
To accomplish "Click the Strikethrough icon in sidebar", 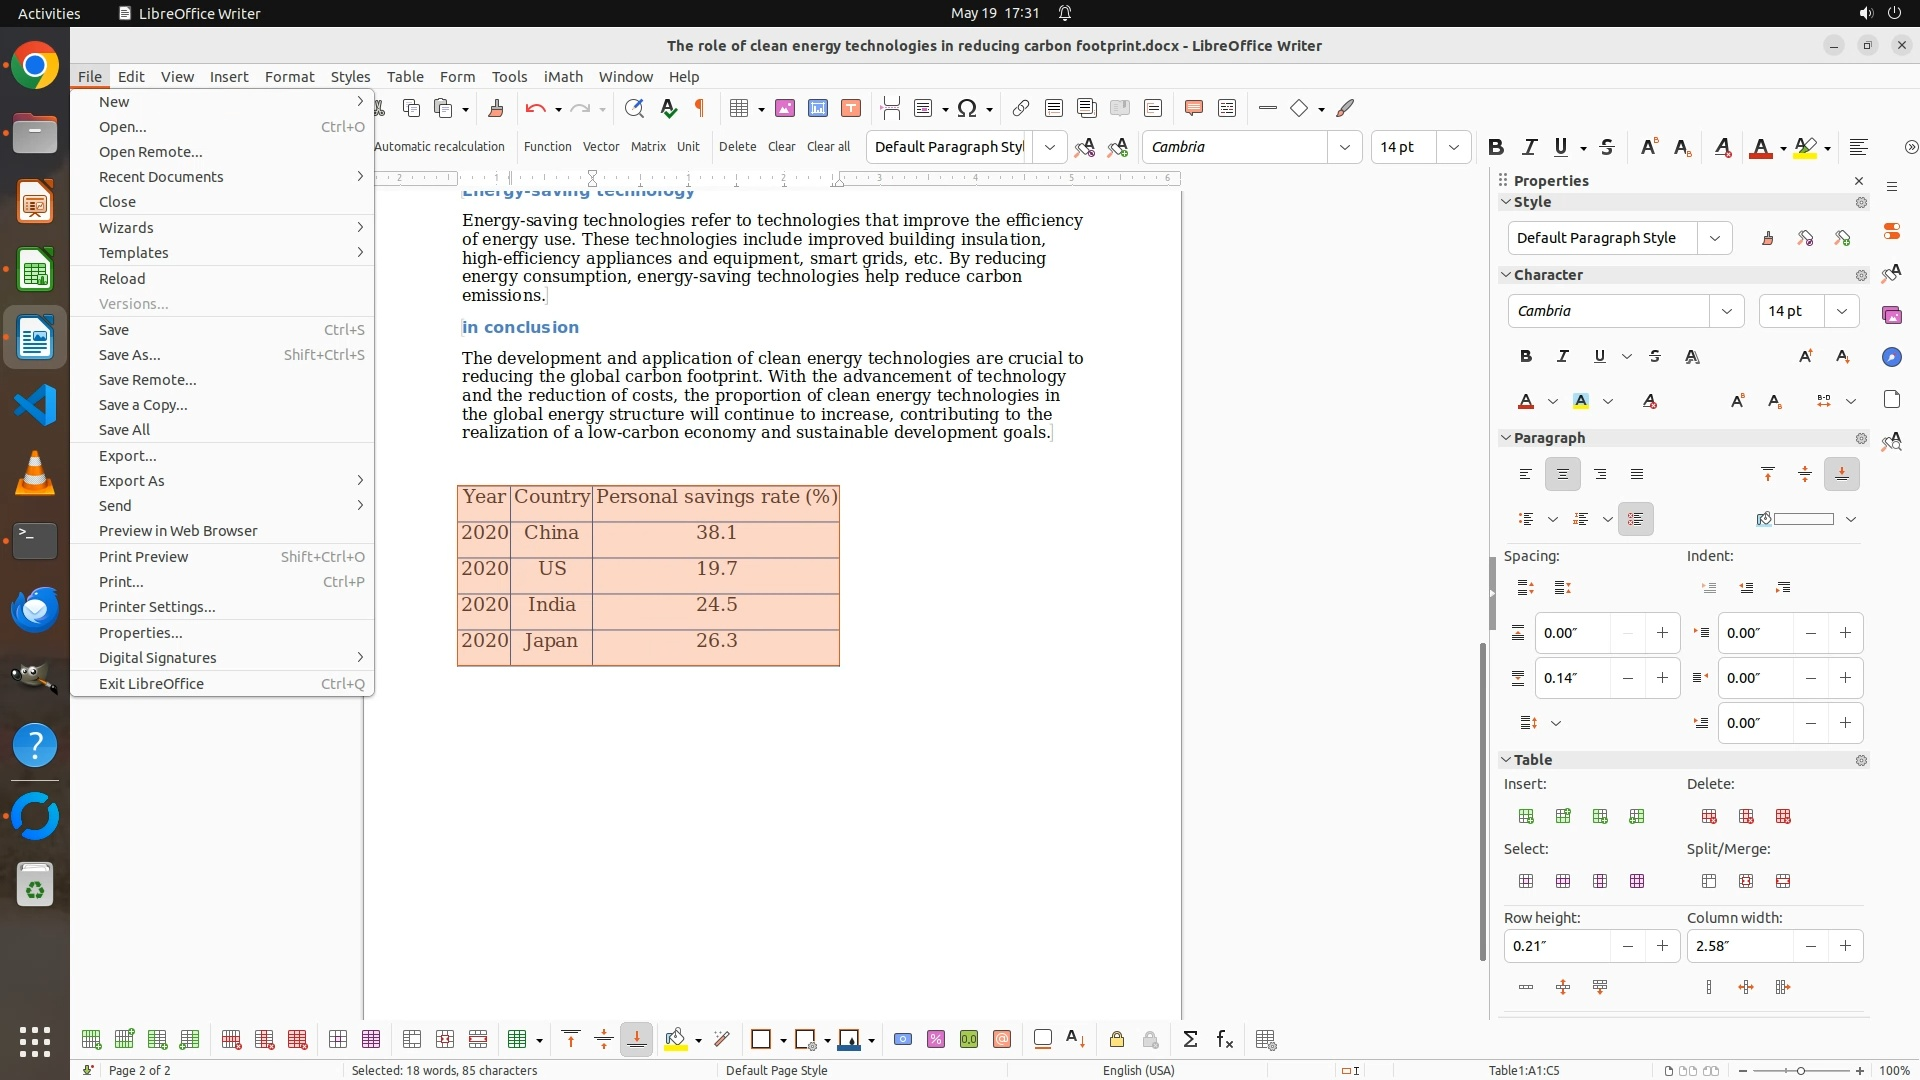I will pyautogui.click(x=1655, y=356).
